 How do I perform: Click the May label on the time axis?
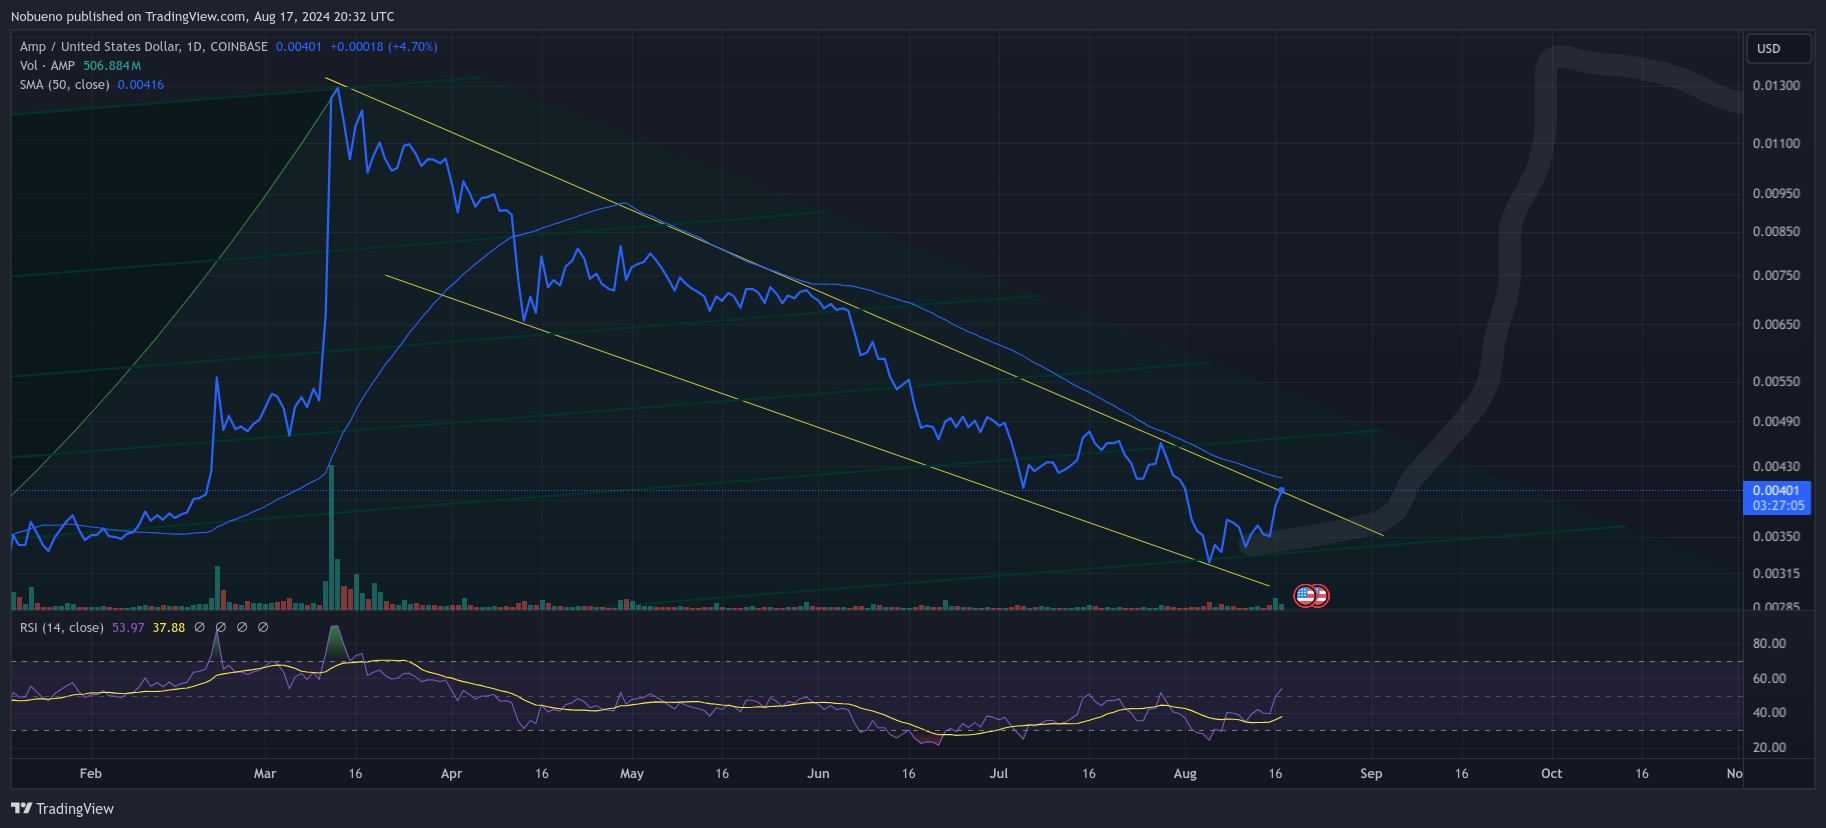[632, 773]
